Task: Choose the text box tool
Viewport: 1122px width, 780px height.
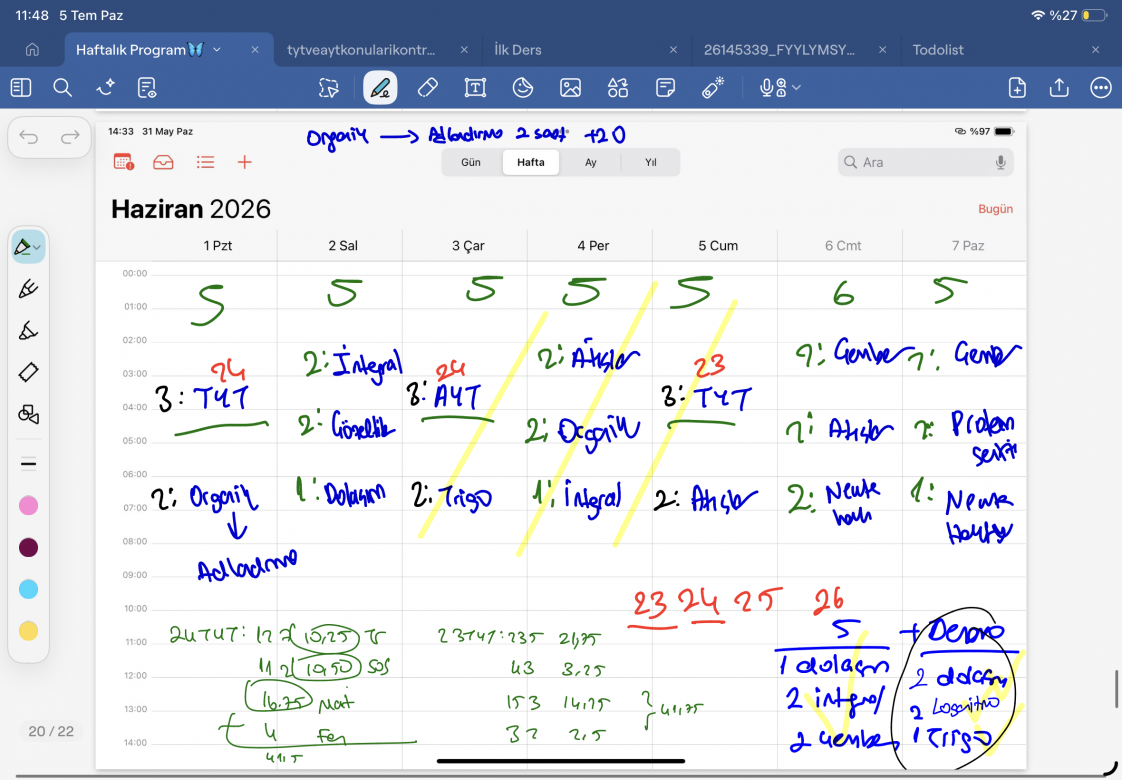Action: coord(475,88)
